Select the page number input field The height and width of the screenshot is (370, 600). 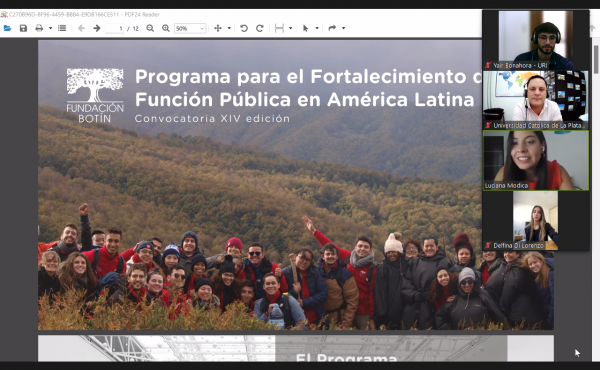pyautogui.click(x=115, y=28)
